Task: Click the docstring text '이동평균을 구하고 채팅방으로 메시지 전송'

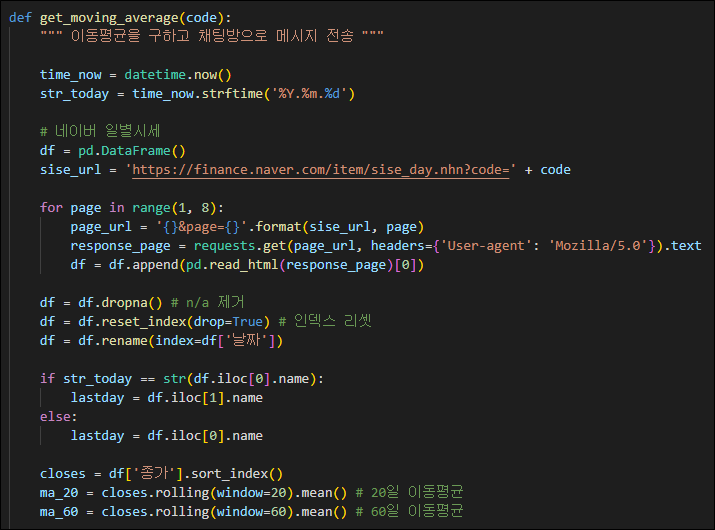Action: 212,36
